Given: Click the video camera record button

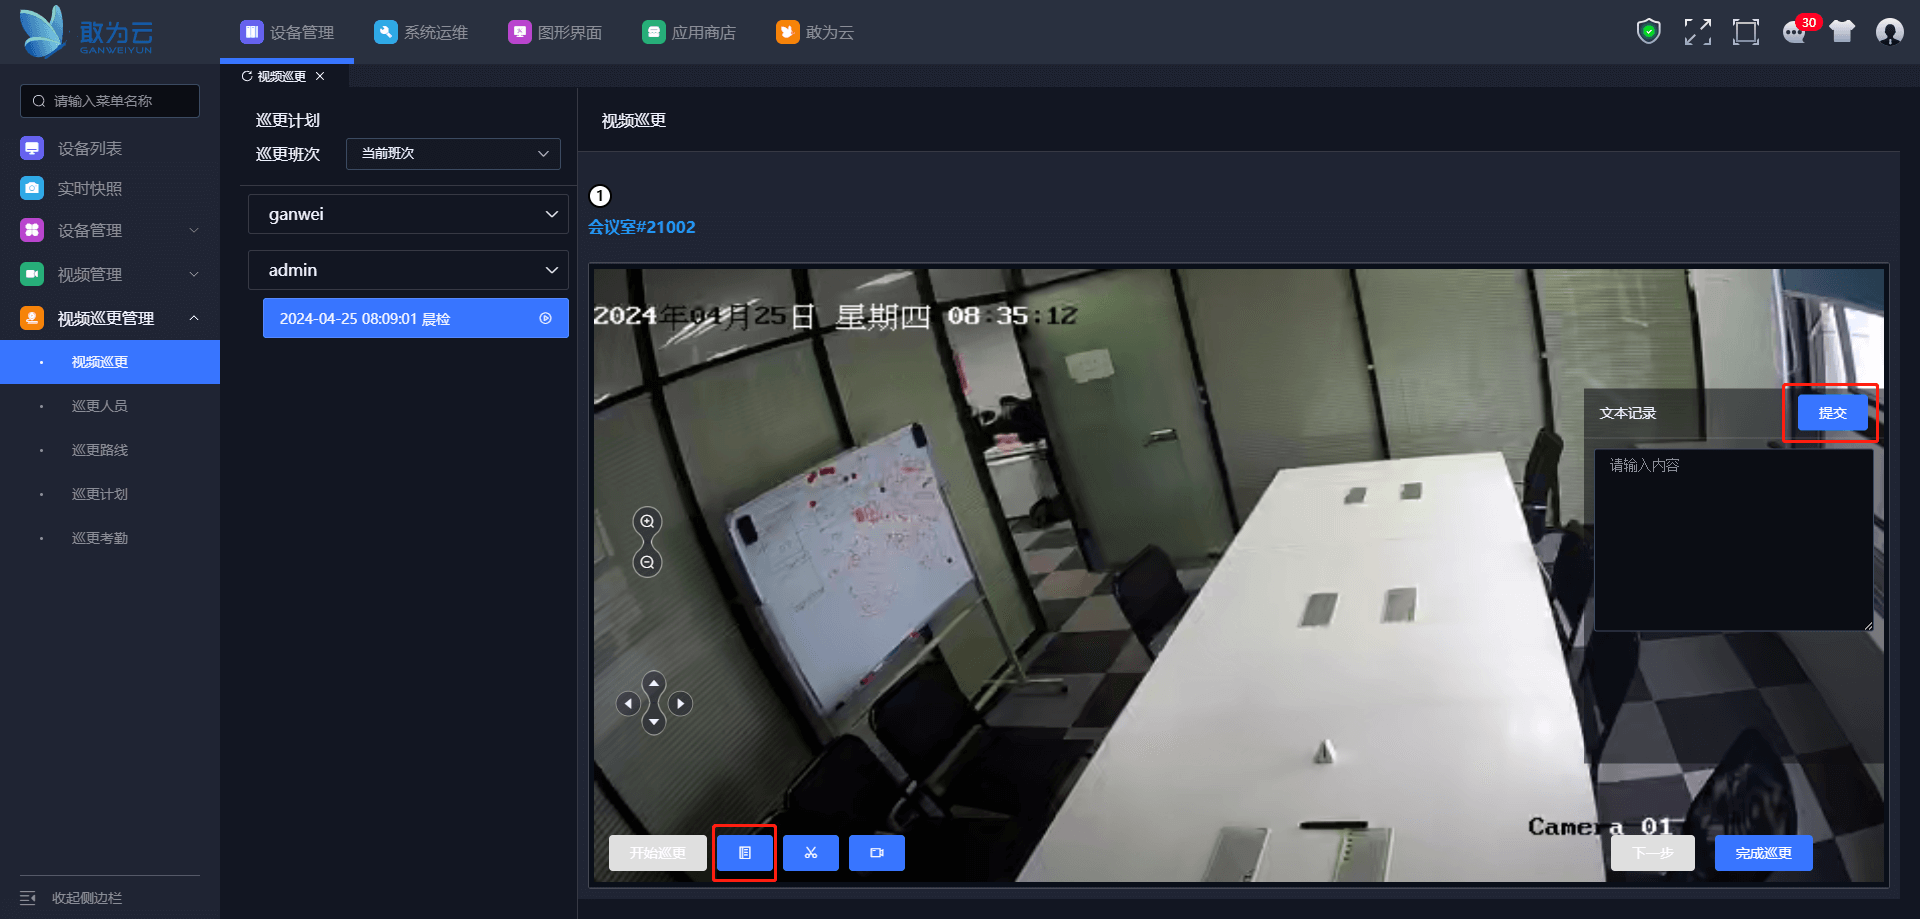Looking at the screenshot, I should point(876,853).
